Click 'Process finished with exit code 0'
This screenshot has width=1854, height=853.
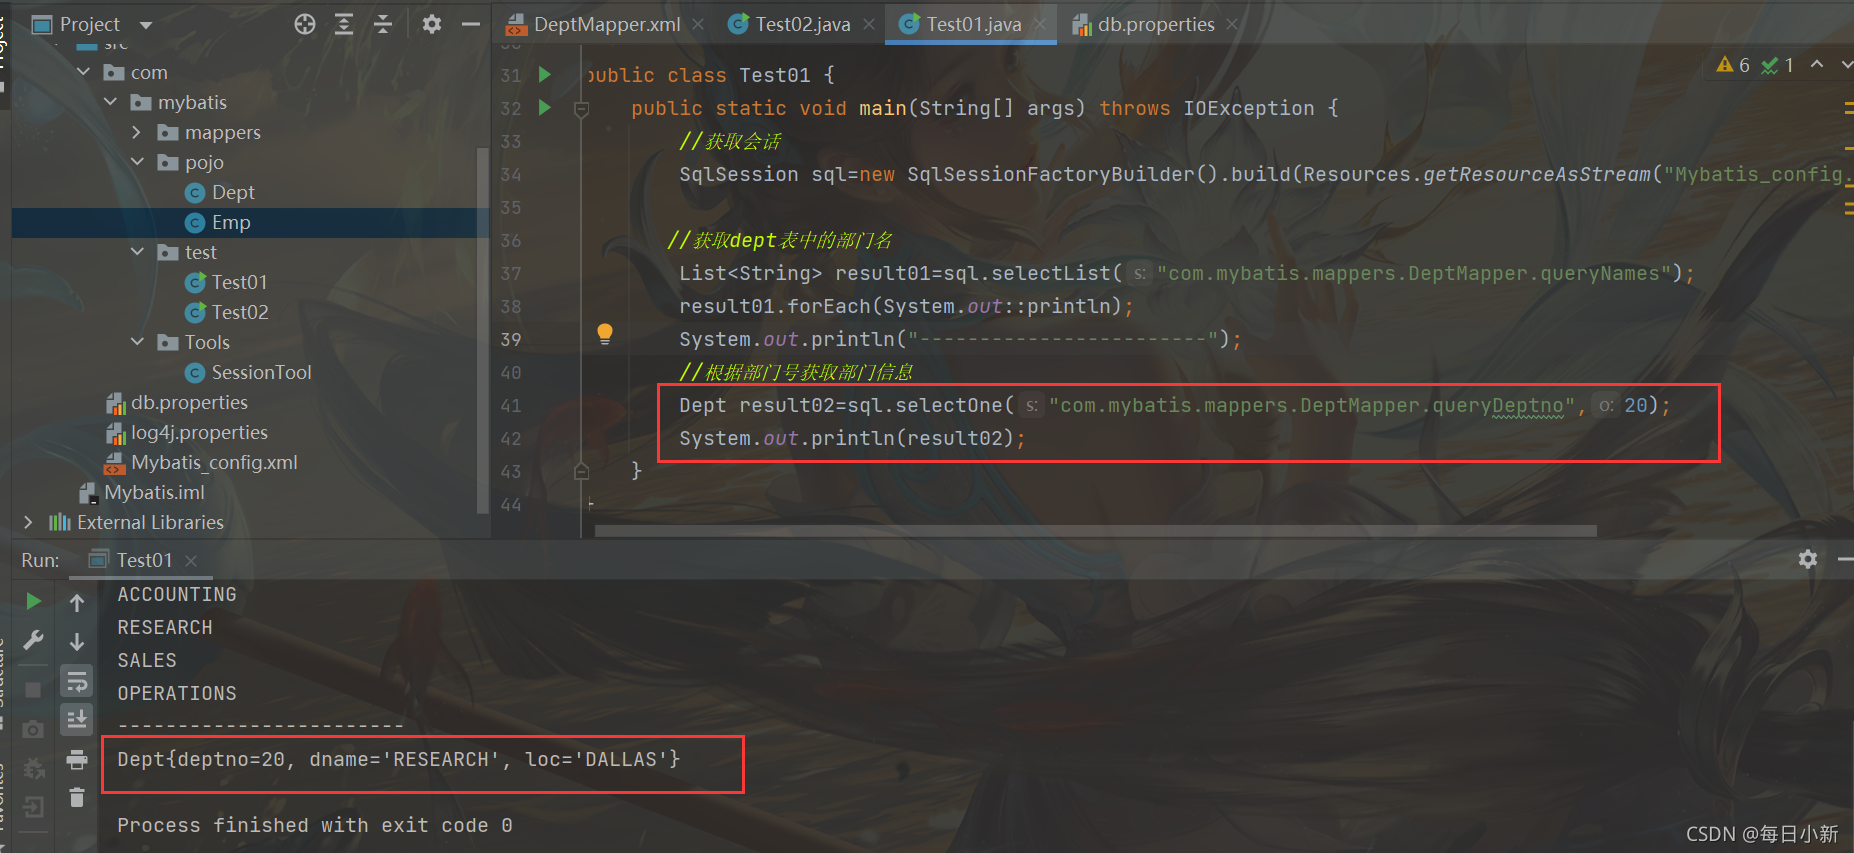315,825
